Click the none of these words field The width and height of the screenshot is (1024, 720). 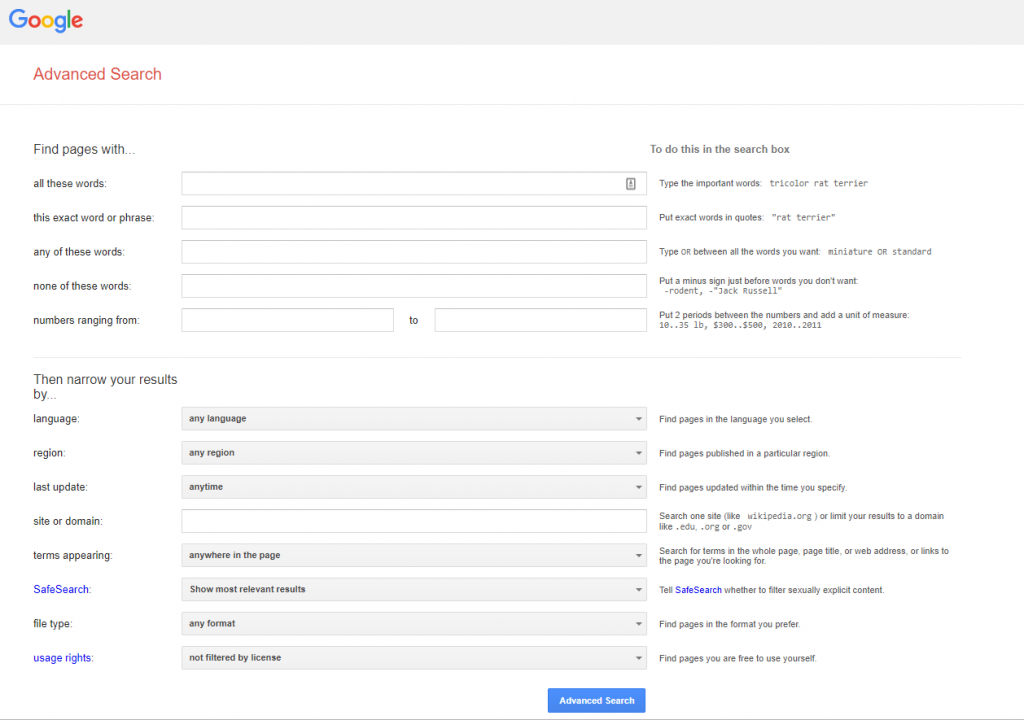point(414,286)
